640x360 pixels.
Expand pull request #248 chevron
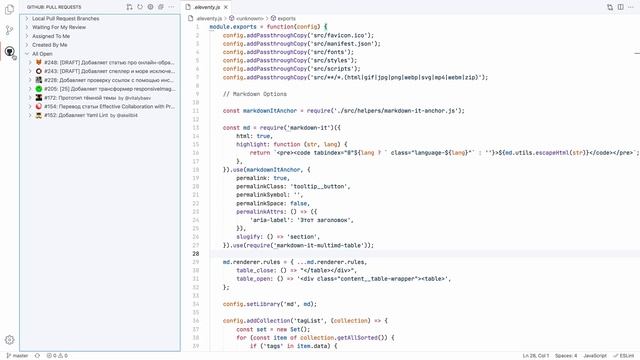point(30,62)
